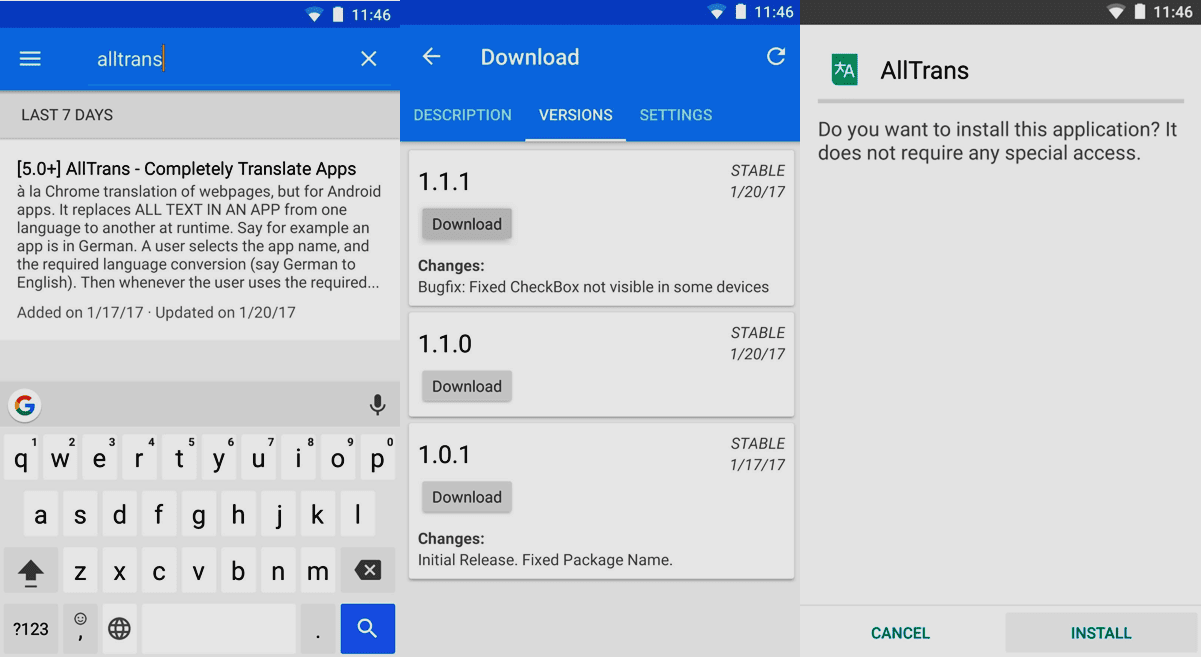1201x657 pixels.
Task: Open the SETTINGS tab
Action: coord(676,115)
